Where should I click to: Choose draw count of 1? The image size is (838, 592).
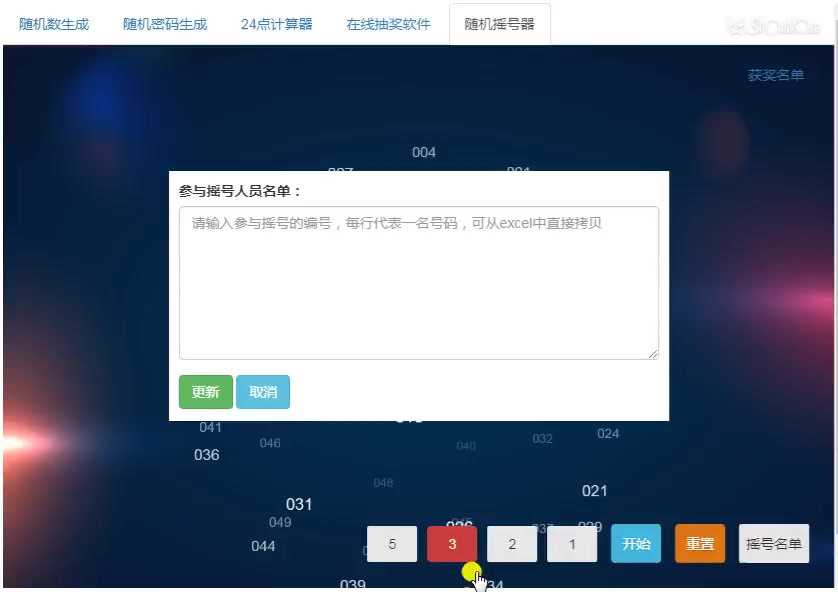pos(571,544)
